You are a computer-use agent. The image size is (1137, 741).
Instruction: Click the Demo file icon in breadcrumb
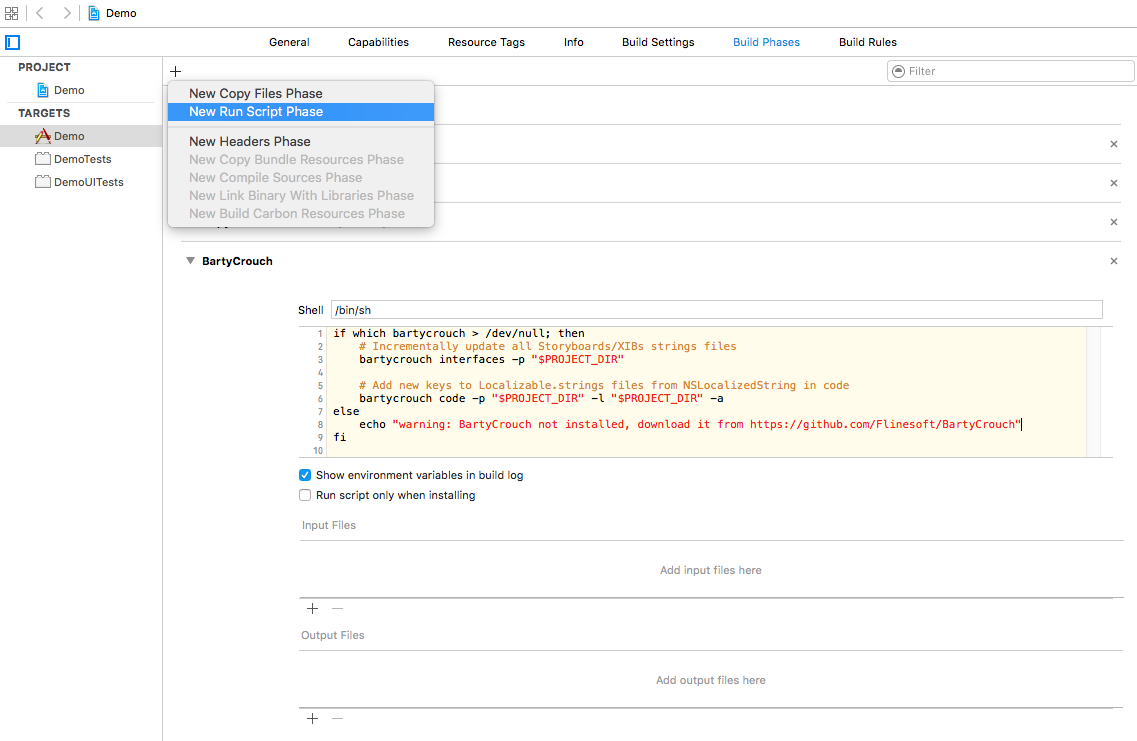click(x=94, y=13)
